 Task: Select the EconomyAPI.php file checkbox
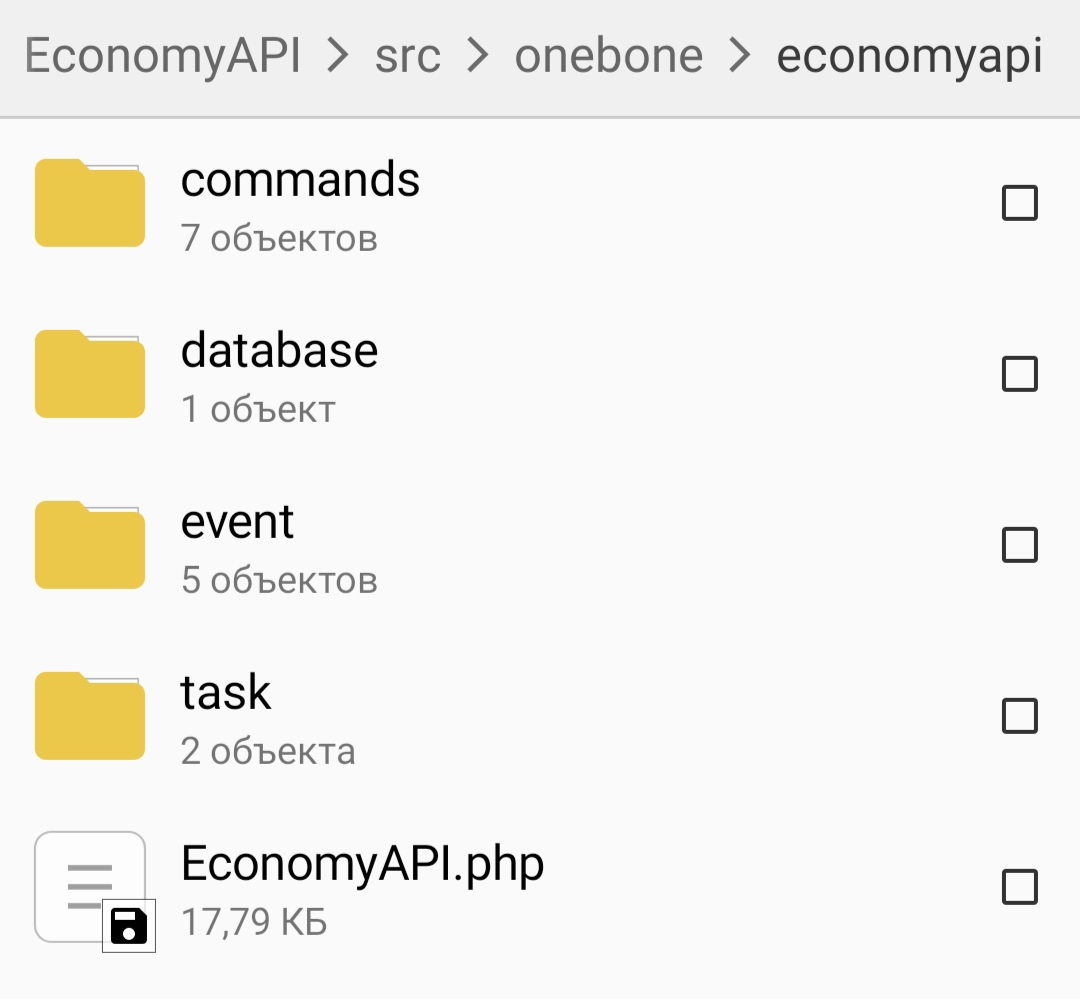(1019, 888)
